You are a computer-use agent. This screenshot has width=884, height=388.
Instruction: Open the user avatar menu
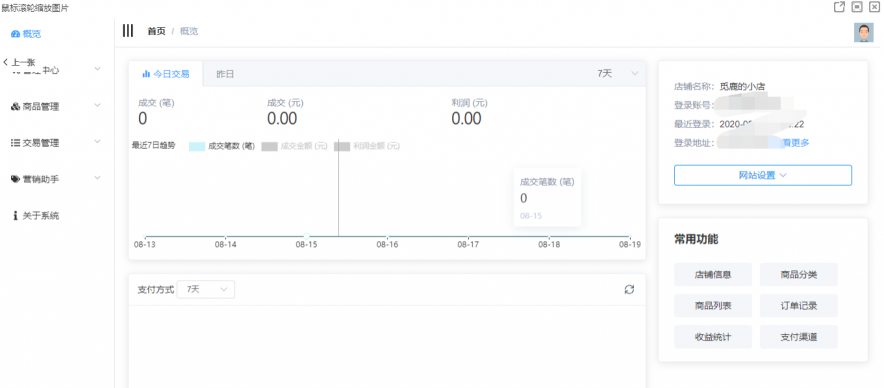[863, 33]
